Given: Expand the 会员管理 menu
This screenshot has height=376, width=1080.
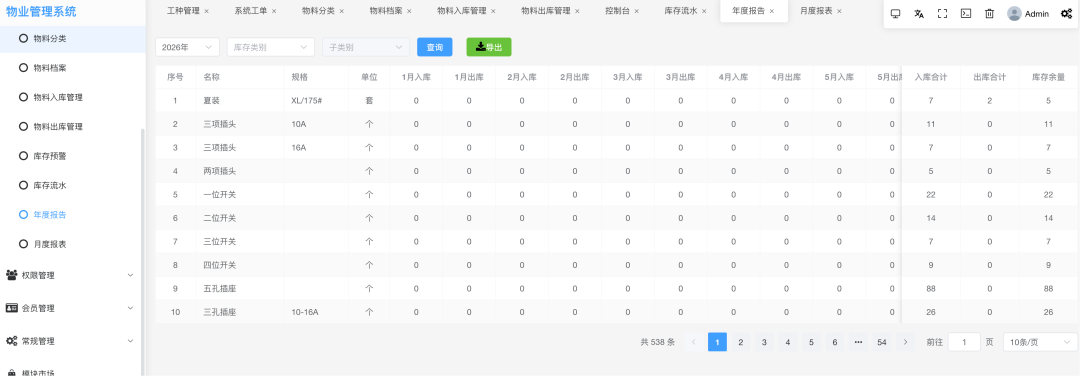Looking at the screenshot, I should point(72,308).
